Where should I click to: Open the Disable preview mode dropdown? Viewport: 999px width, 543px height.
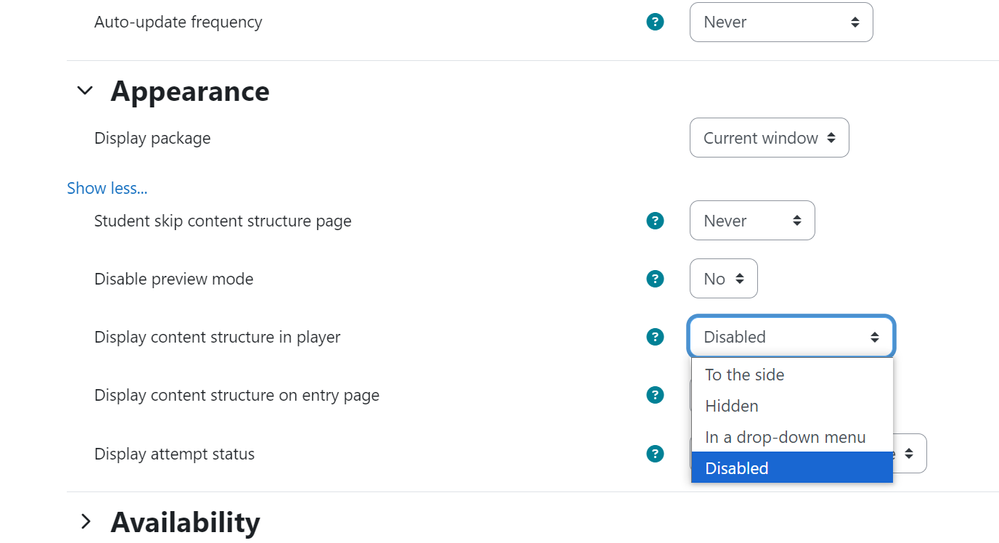point(723,279)
